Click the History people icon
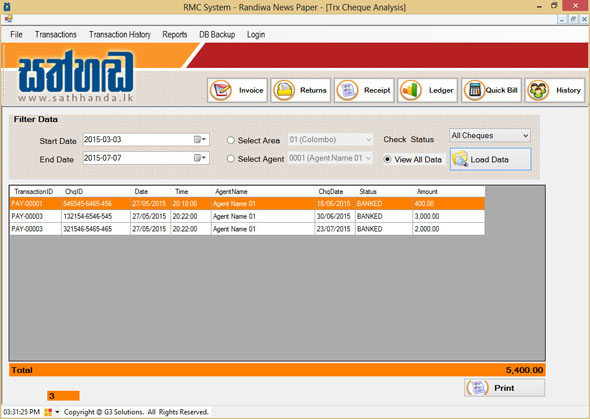 point(538,90)
